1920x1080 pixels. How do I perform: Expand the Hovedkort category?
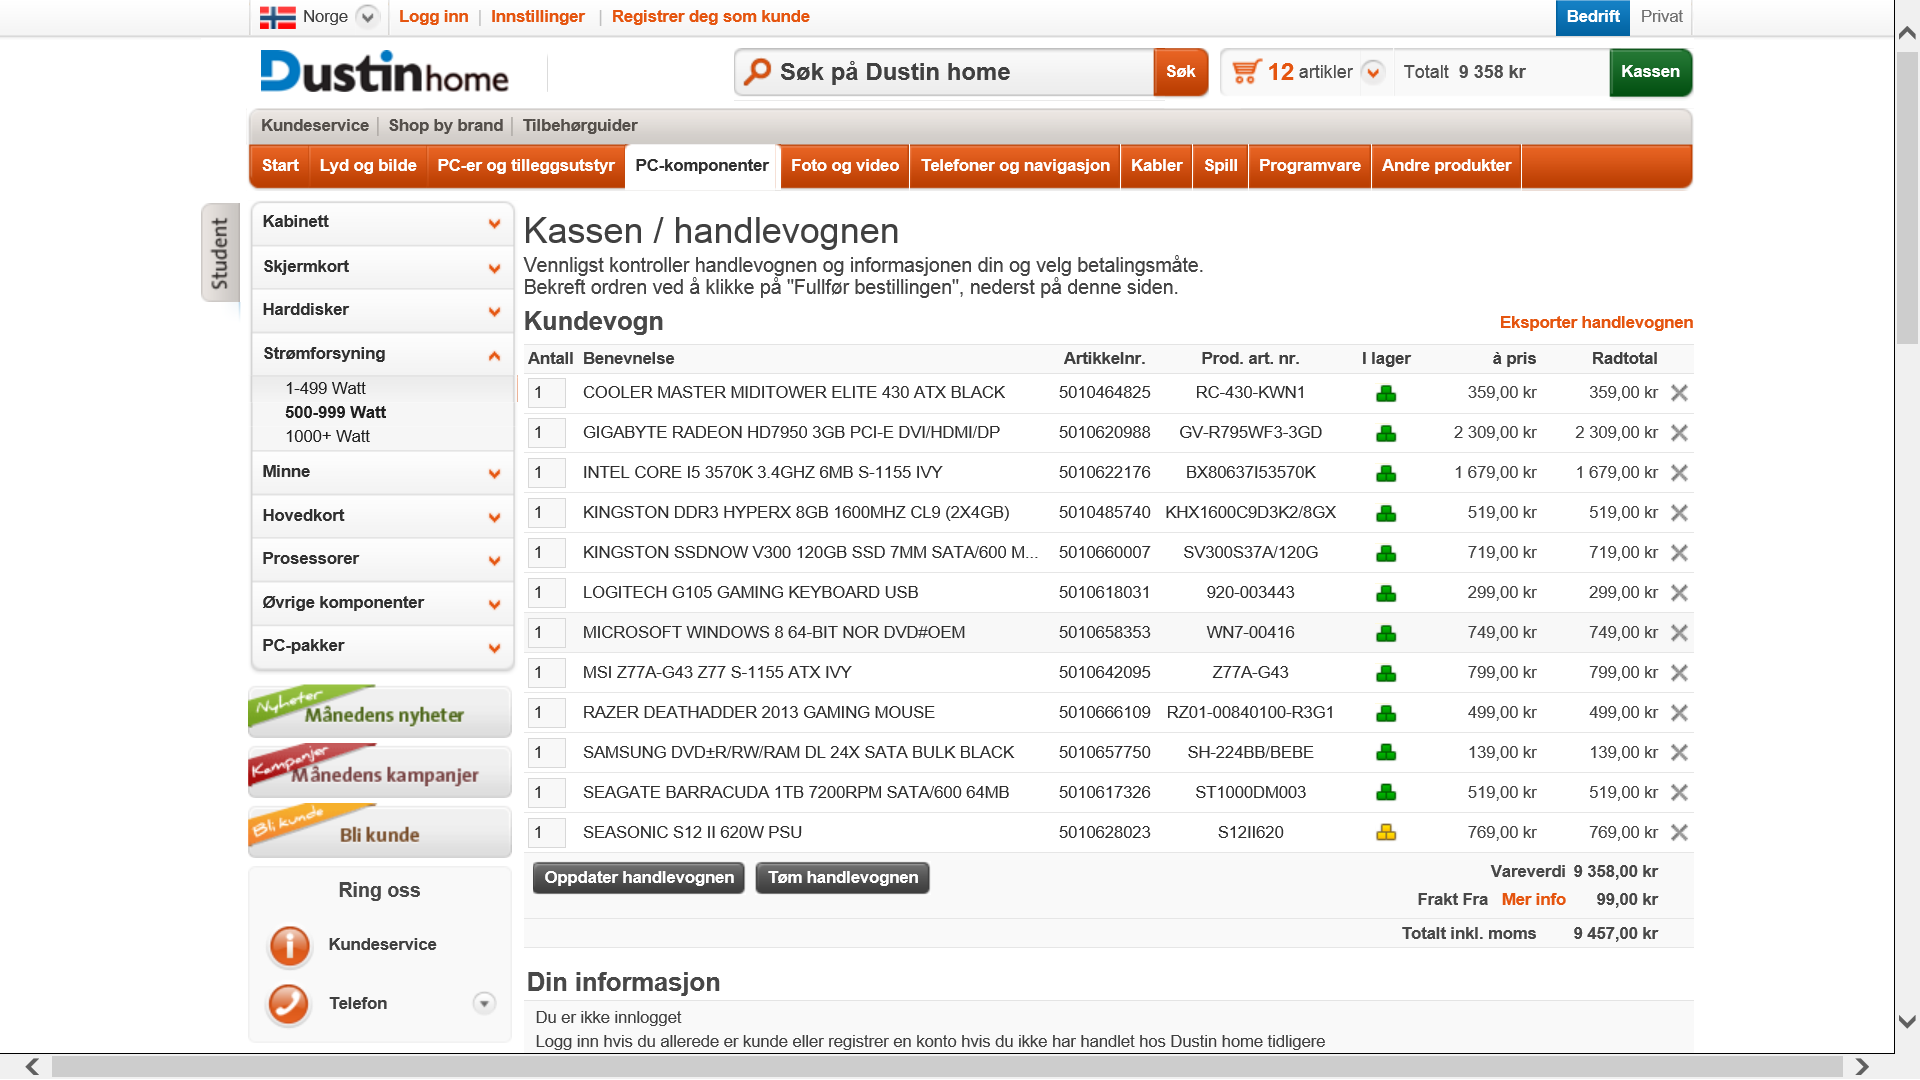tap(494, 518)
